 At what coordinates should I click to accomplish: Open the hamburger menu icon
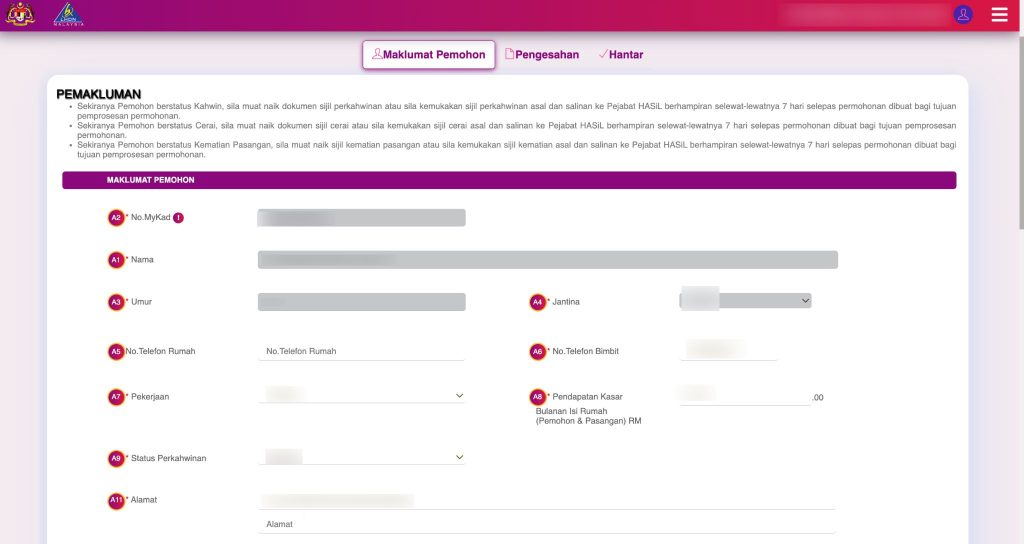(x=999, y=15)
